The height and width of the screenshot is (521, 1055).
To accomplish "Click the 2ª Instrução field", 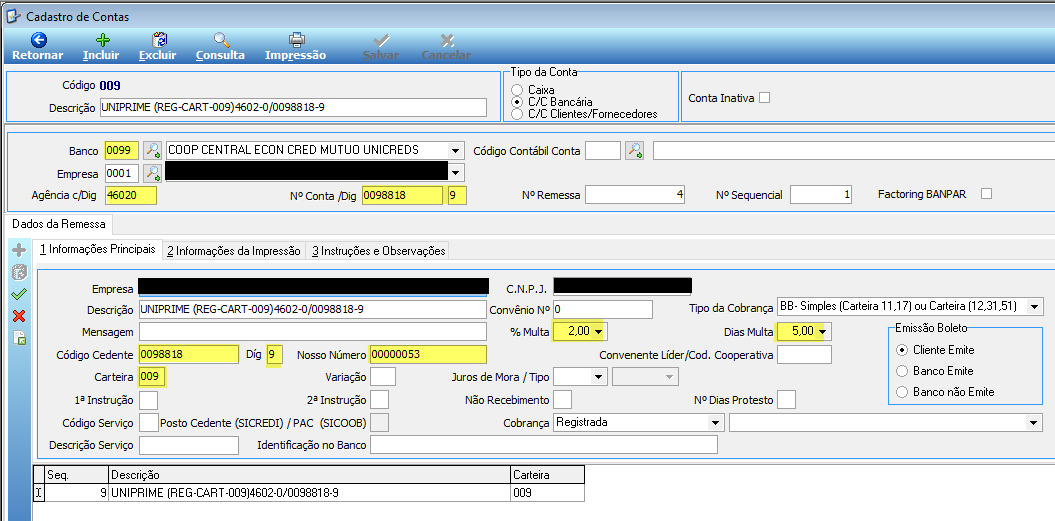I will (x=379, y=400).
